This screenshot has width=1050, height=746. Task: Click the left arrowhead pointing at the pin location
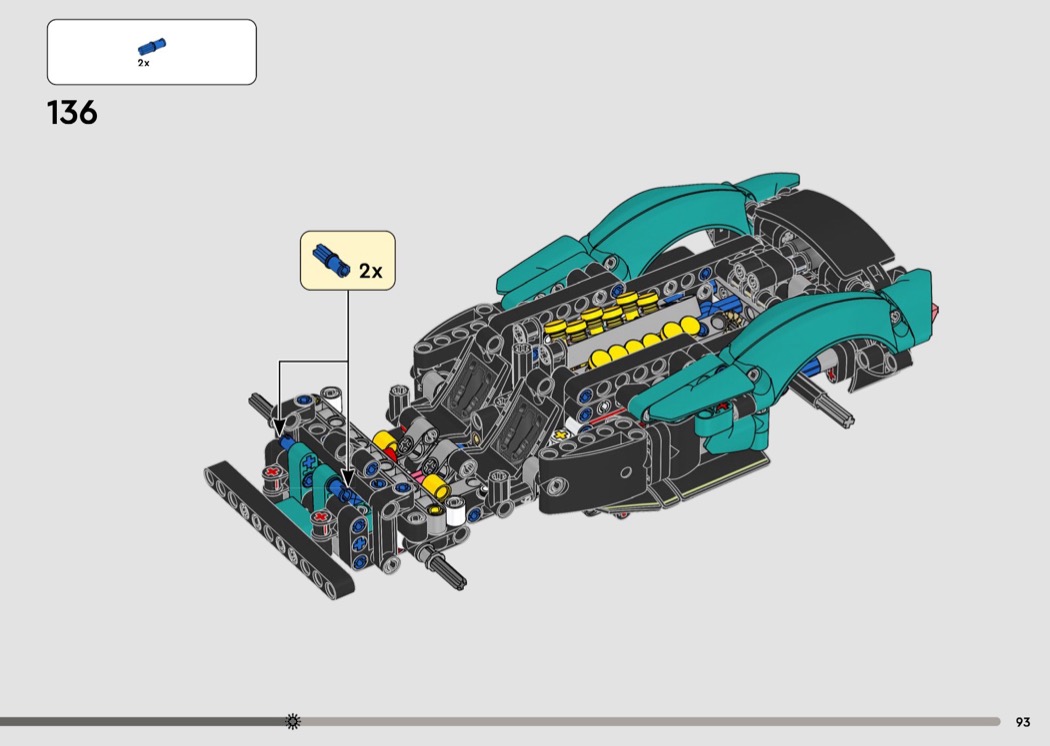pyautogui.click(x=279, y=426)
